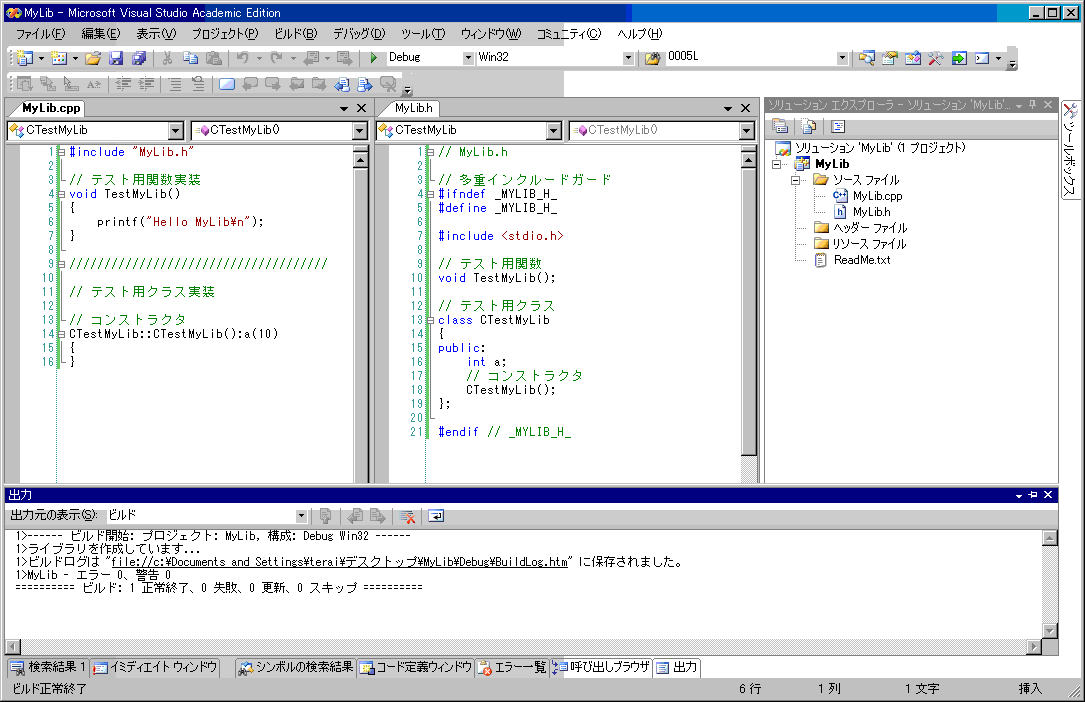
Task: Collapse the ソース ファイル folder node
Action: [796, 180]
